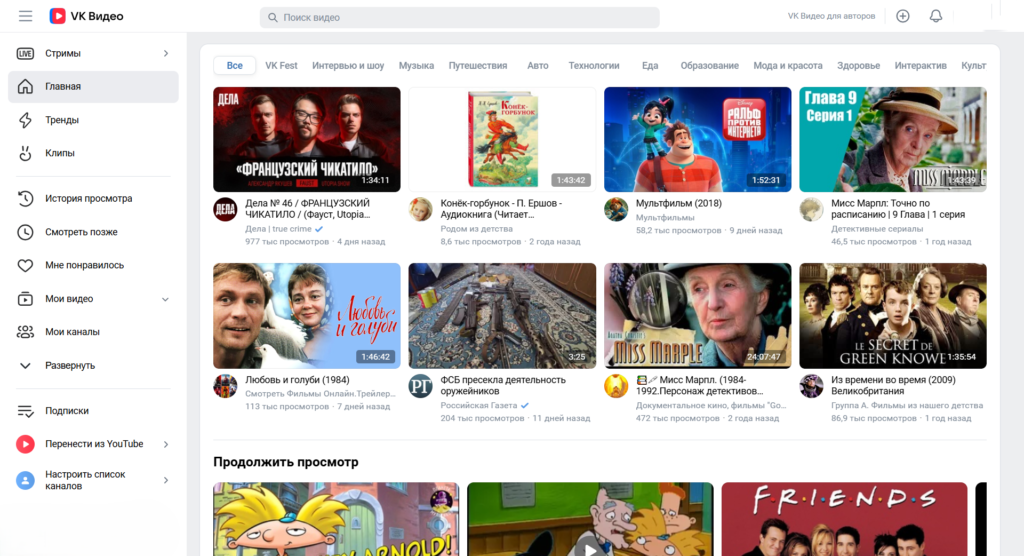
Task: Click the VK Видео logo
Action: pos(86,16)
